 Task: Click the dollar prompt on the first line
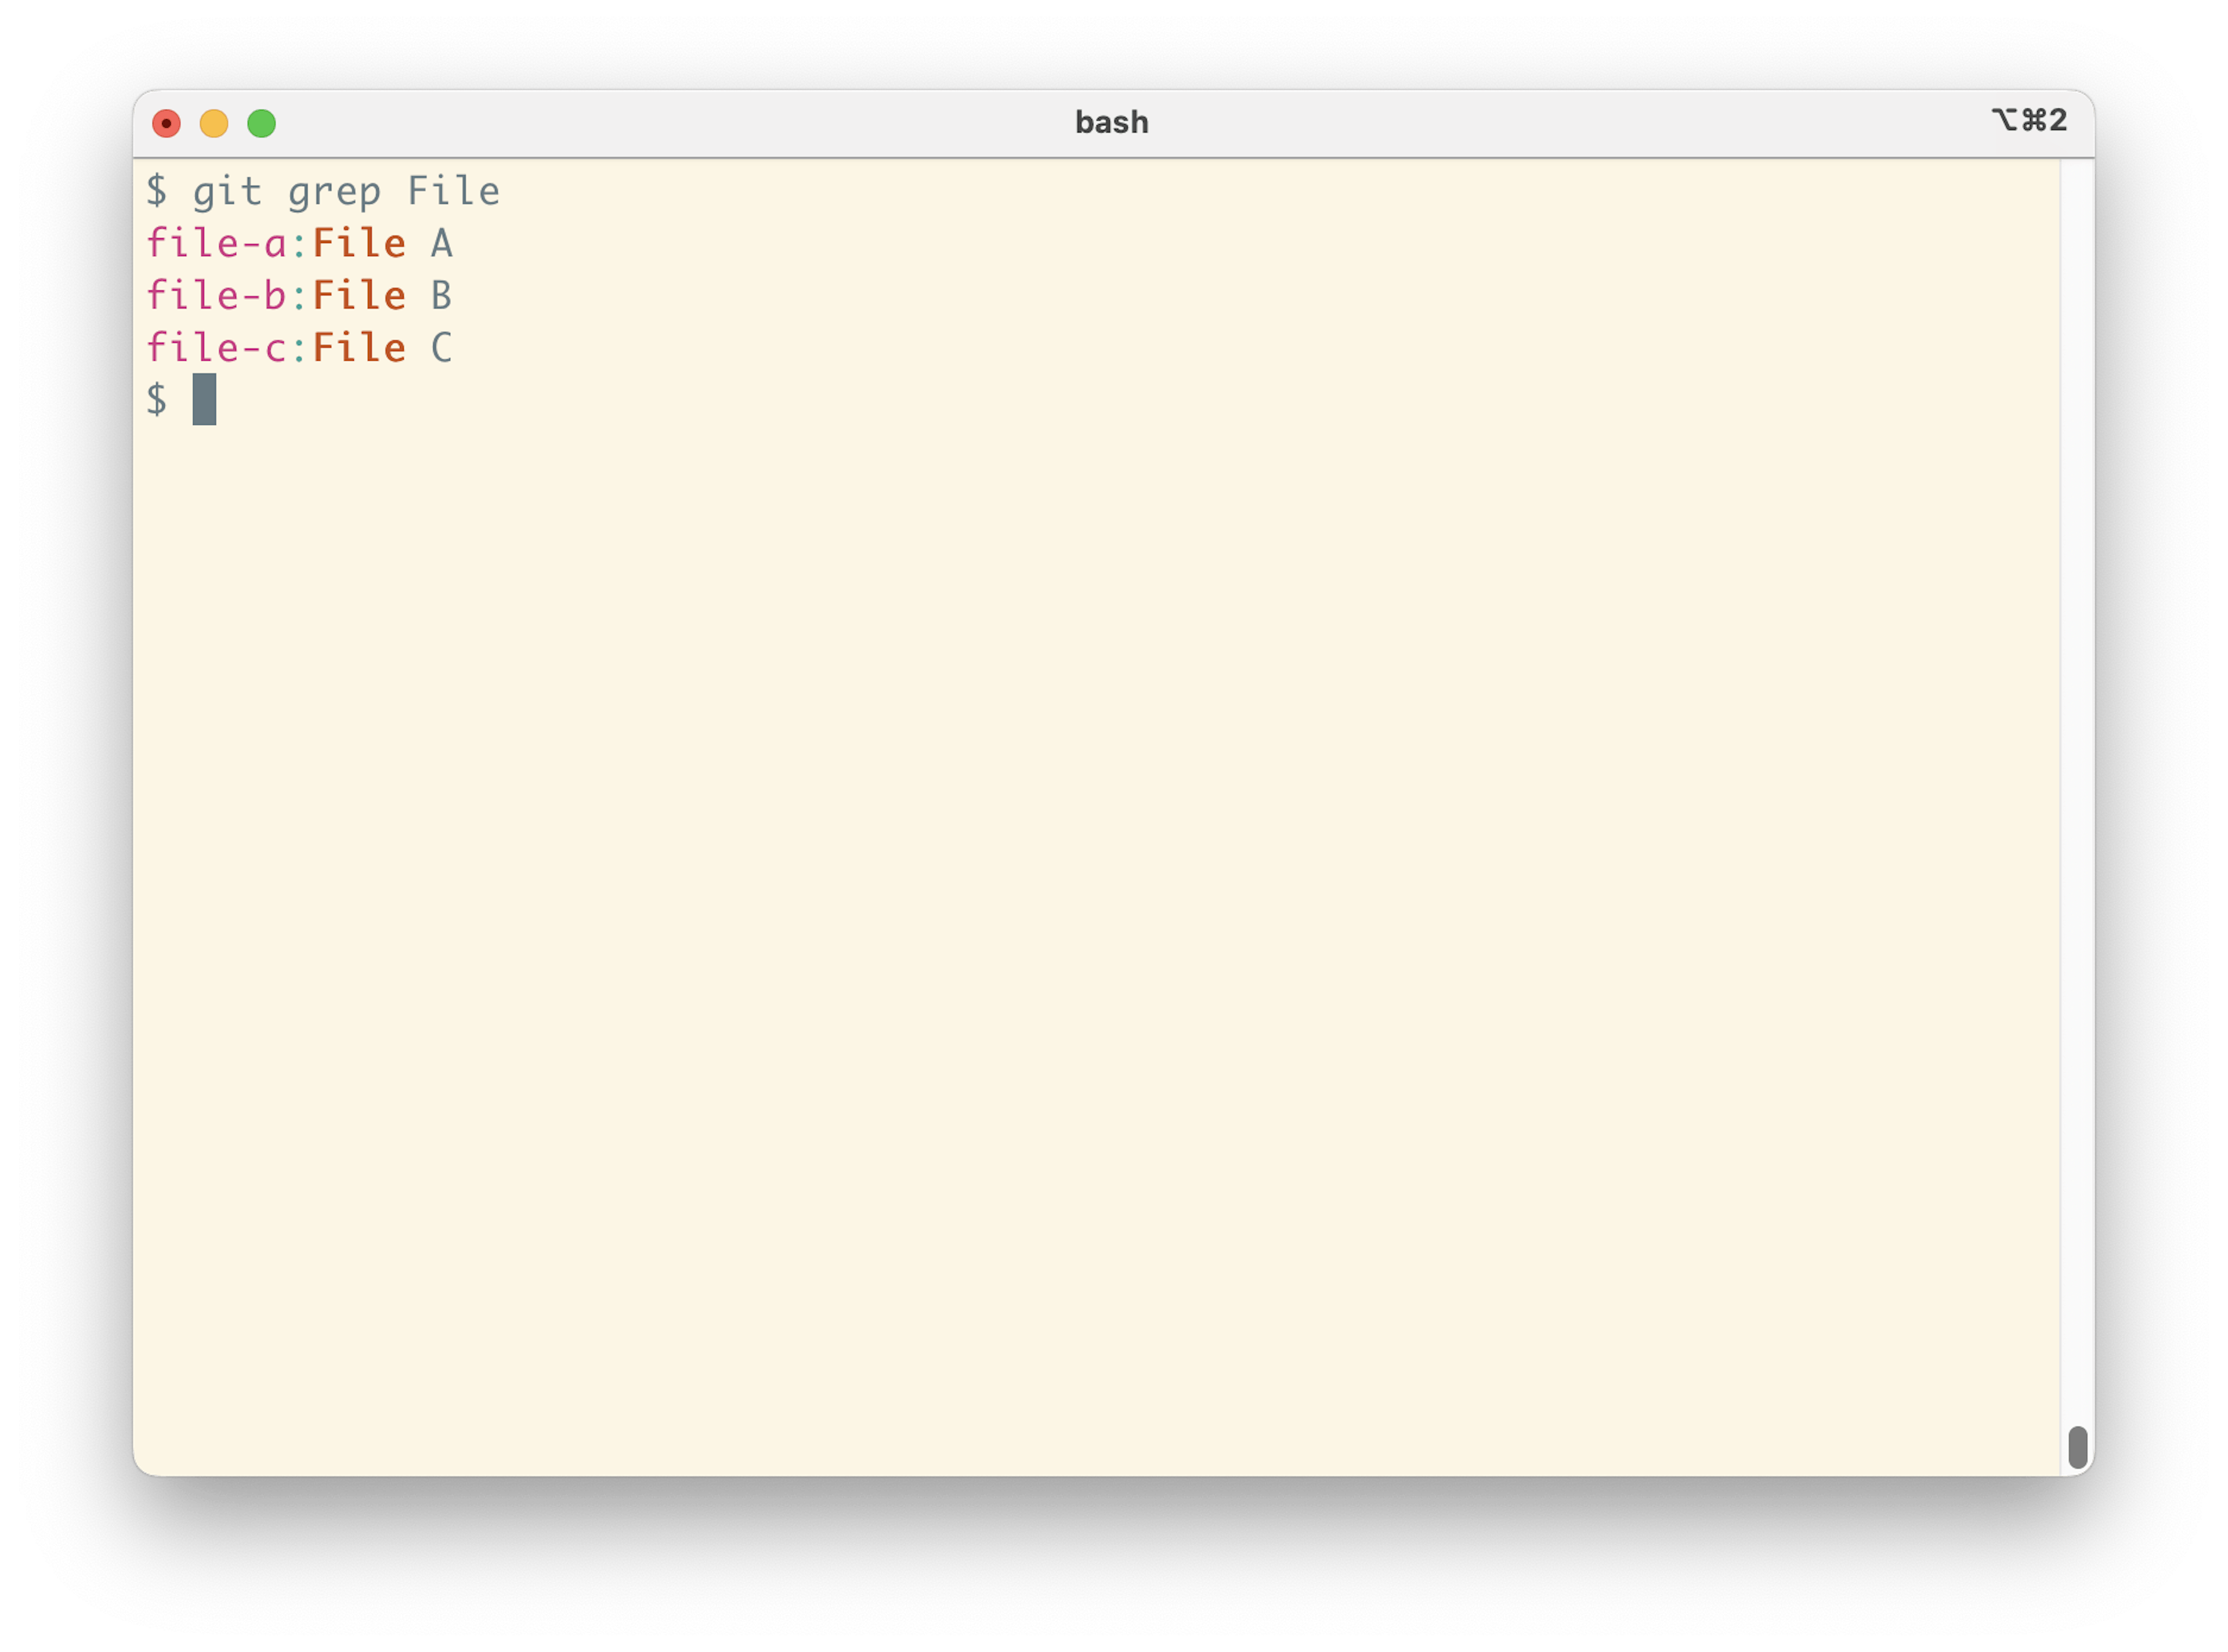[158, 190]
